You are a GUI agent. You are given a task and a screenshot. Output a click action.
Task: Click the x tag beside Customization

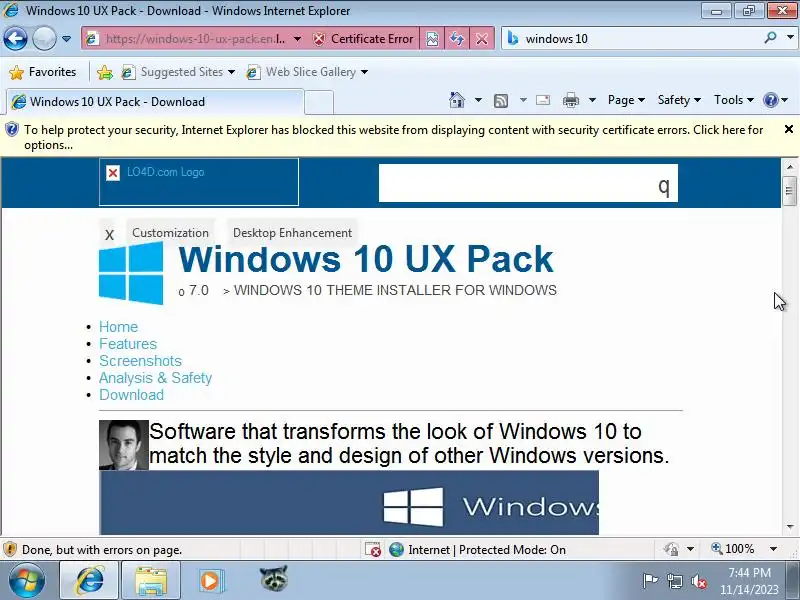tap(109, 235)
